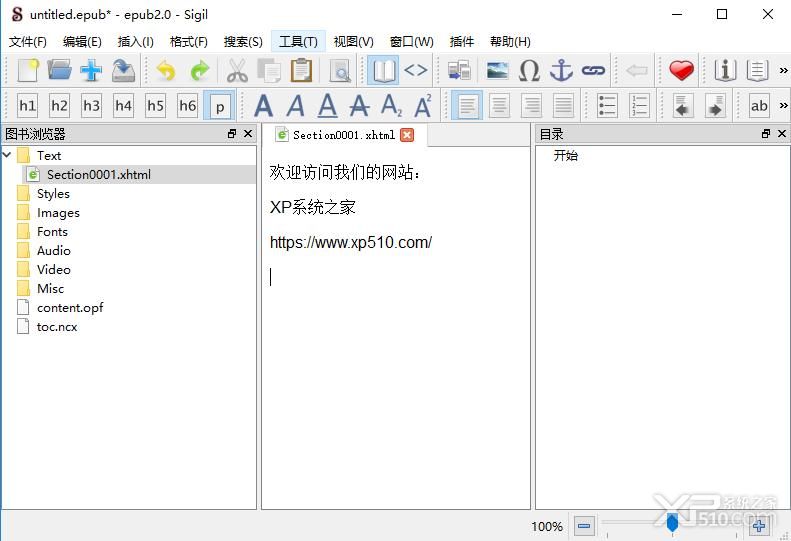Image resolution: width=791 pixels, height=541 pixels.
Task: Expand the top toolbar overflow chevron
Action: pos(783,70)
